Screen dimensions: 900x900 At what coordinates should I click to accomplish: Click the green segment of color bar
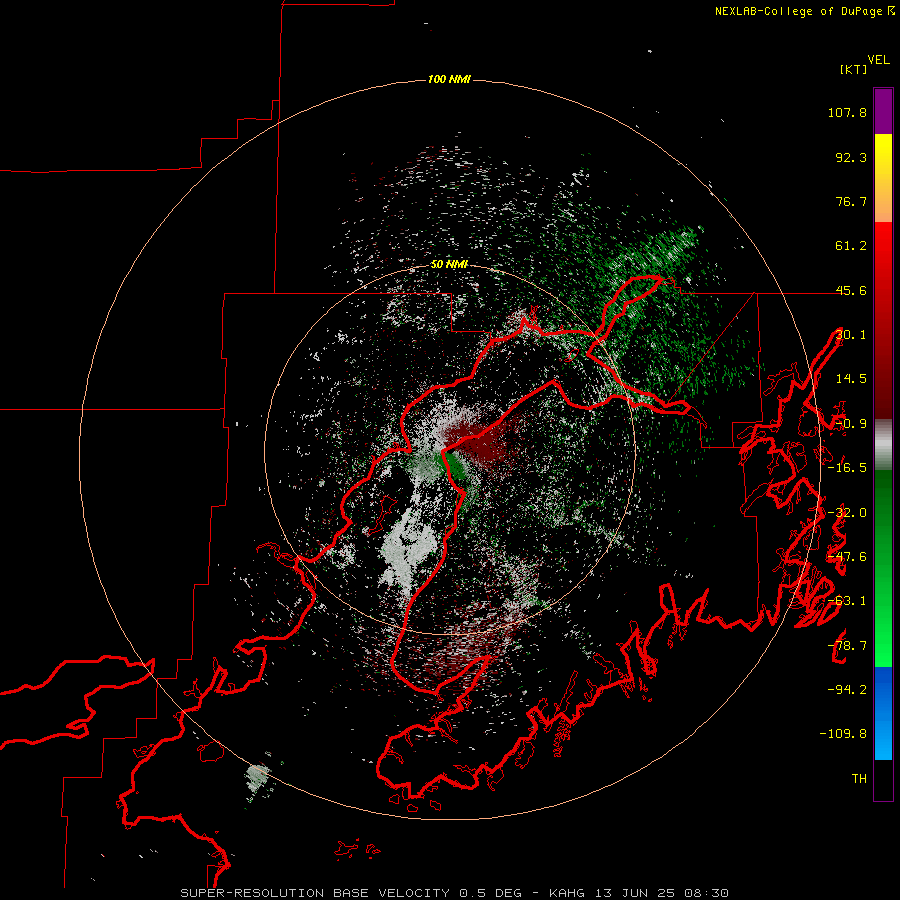point(883,568)
